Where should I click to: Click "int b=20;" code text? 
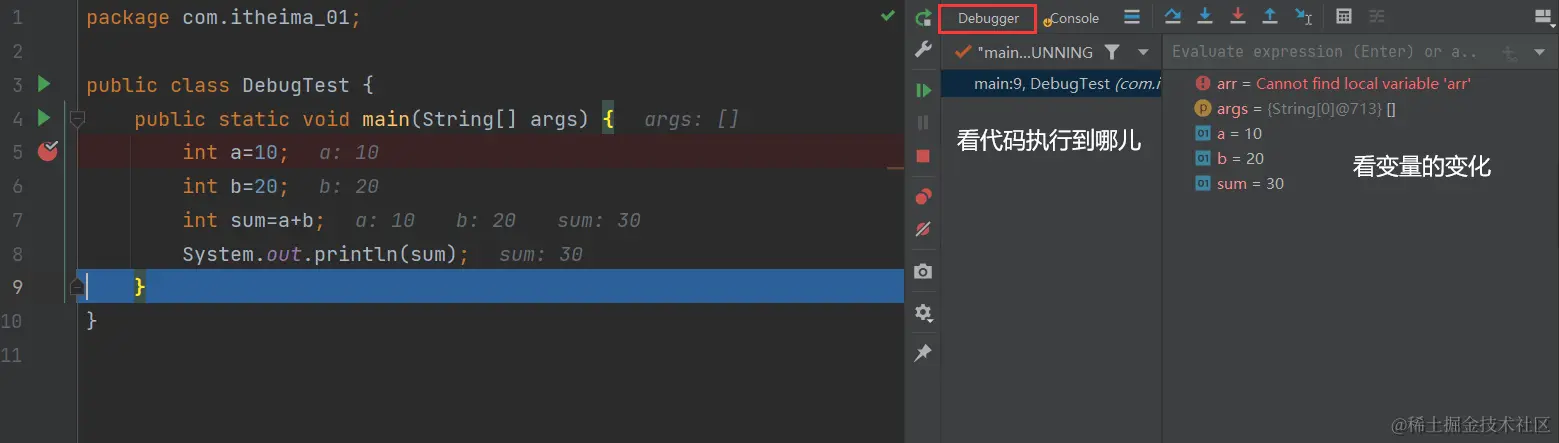pyautogui.click(x=235, y=186)
